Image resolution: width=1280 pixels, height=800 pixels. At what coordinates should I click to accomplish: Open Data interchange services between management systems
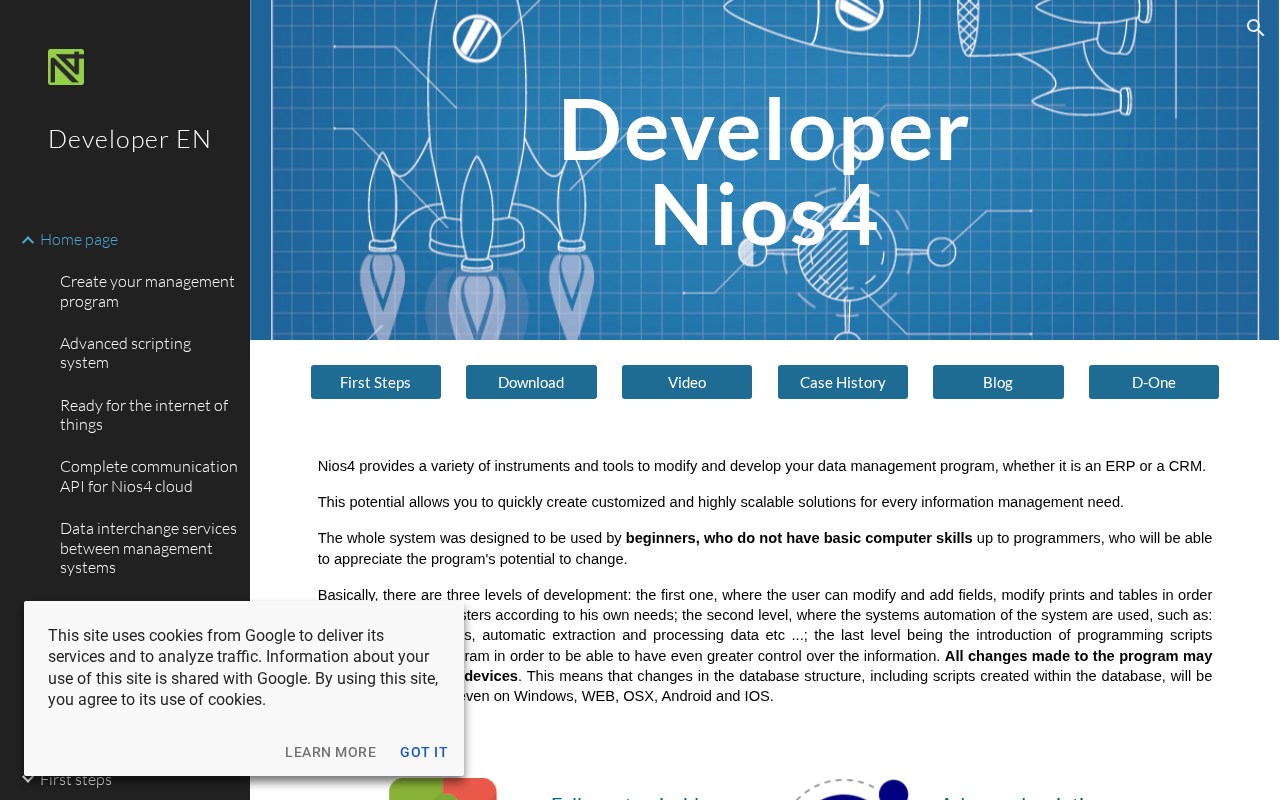pyautogui.click(x=148, y=548)
